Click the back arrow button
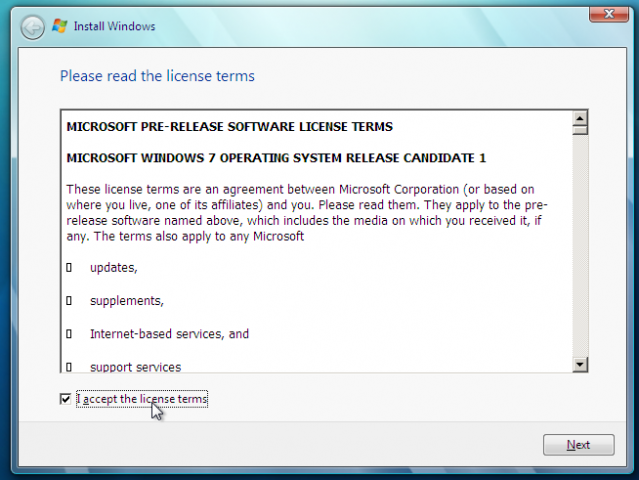639x480 pixels. [33, 28]
